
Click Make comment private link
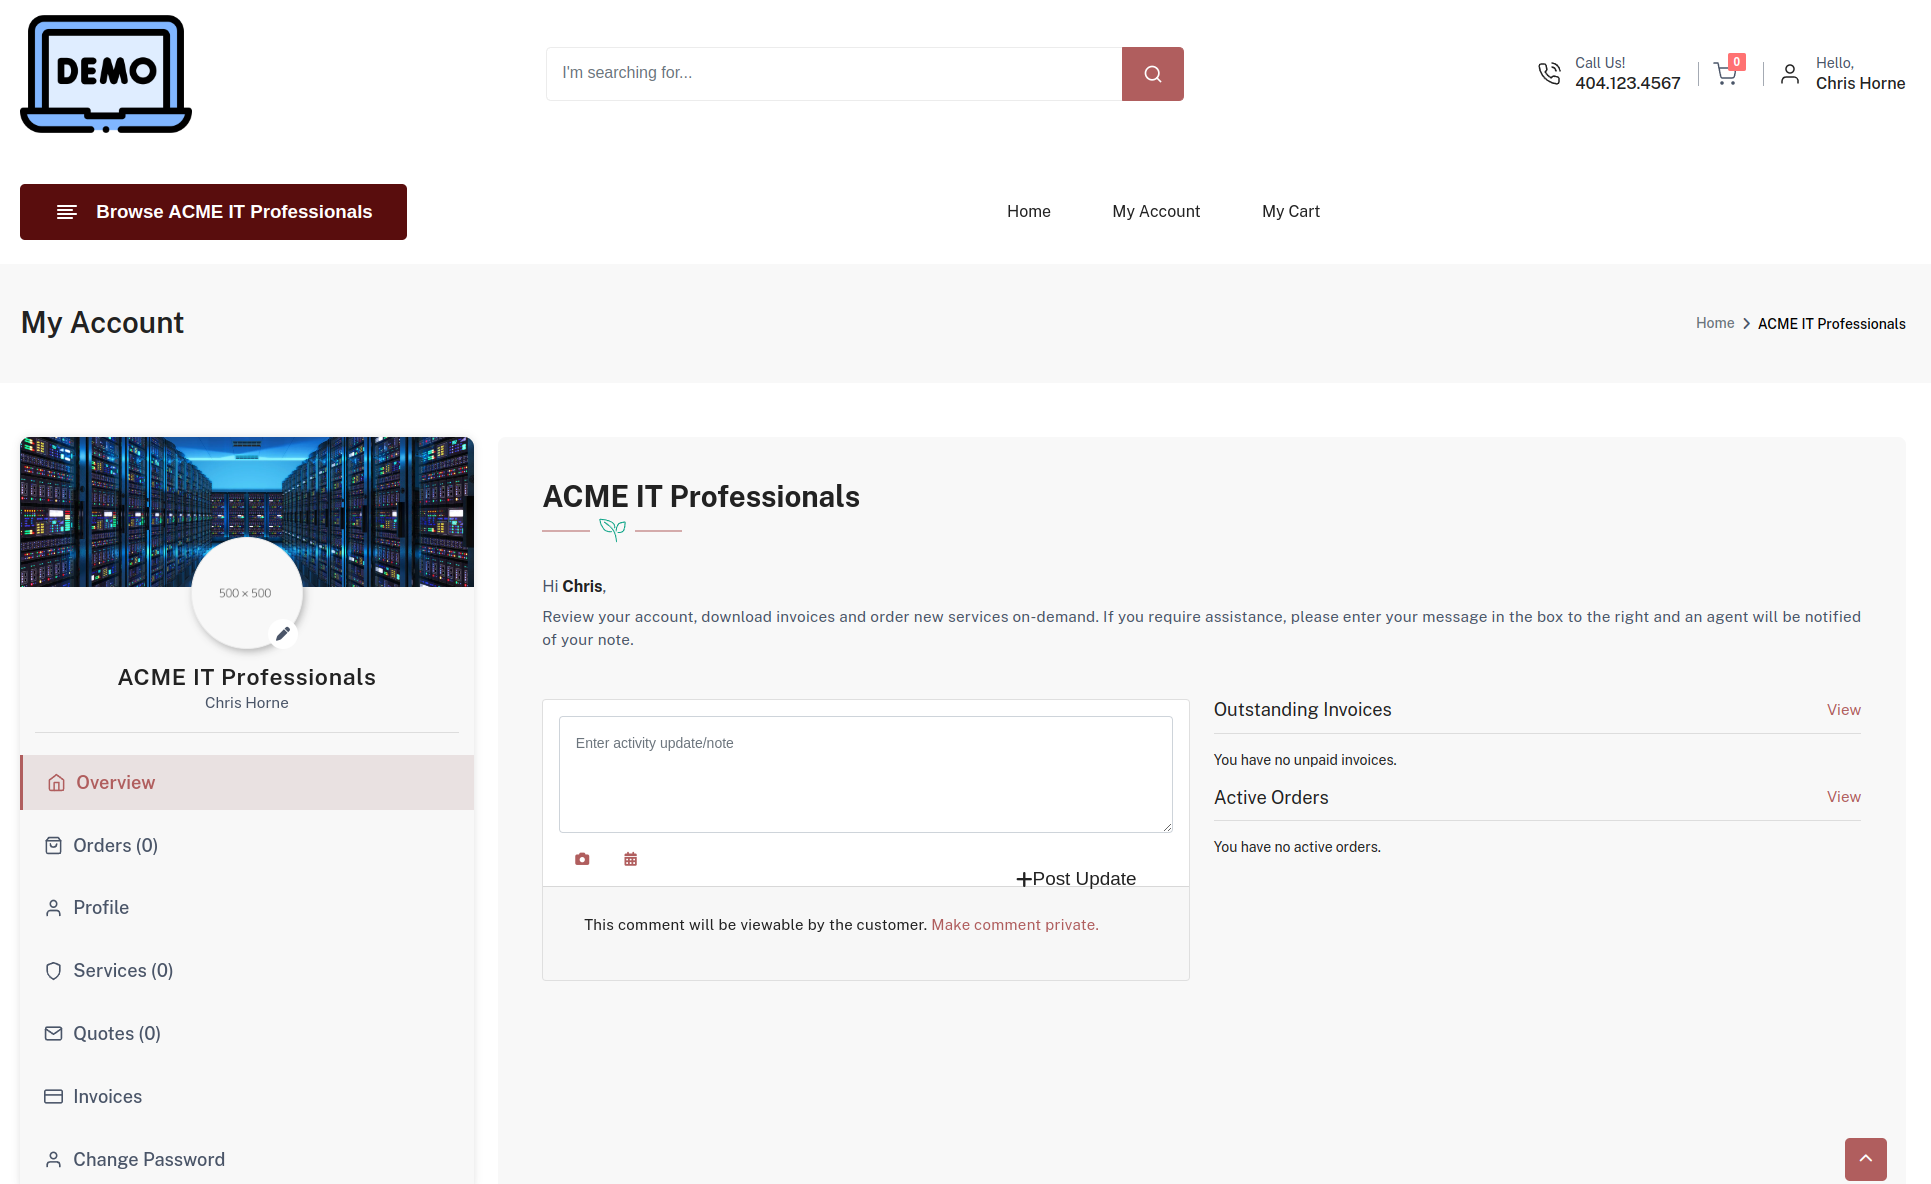(1015, 925)
